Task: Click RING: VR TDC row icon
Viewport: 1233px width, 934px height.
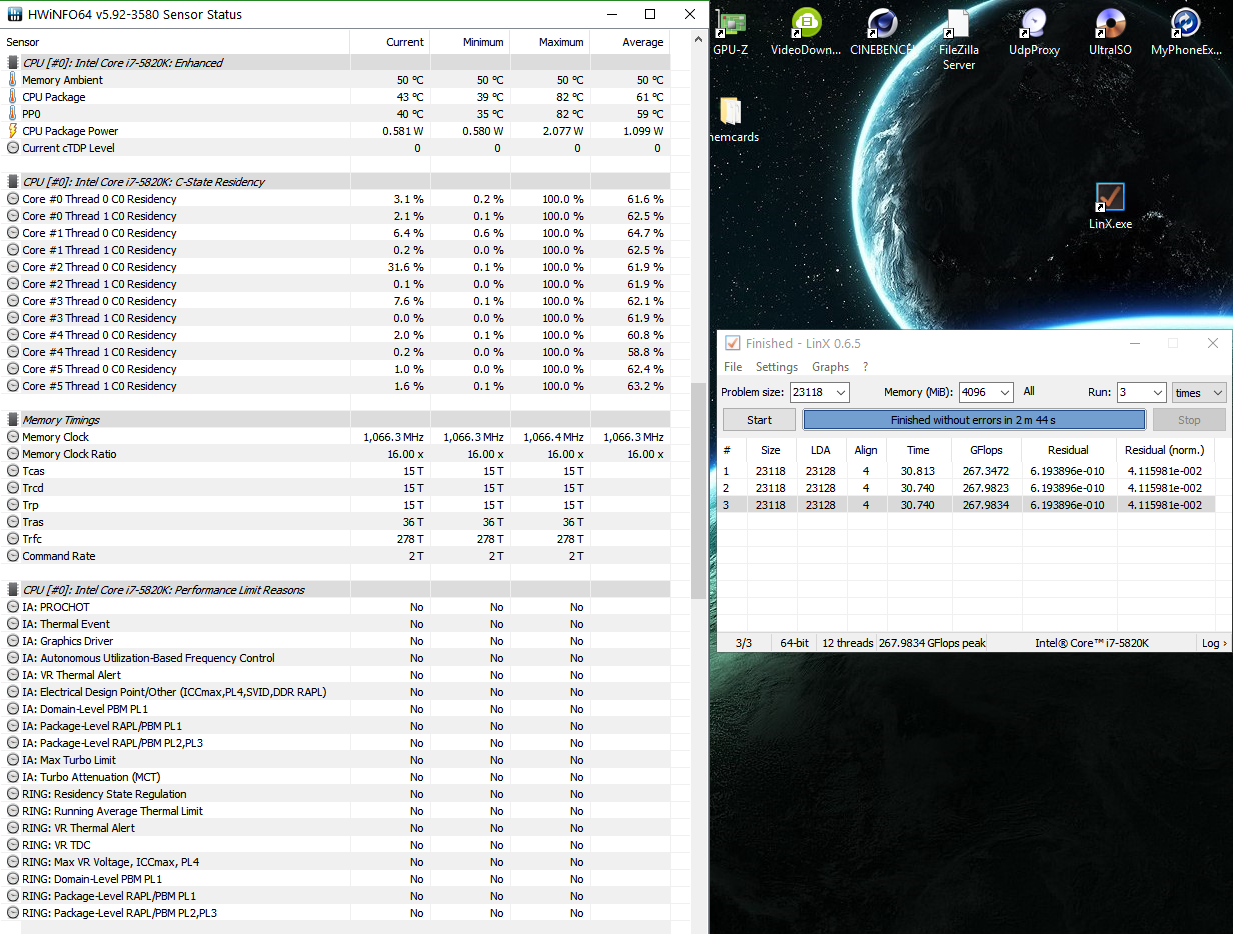Action: pyautogui.click(x=13, y=845)
